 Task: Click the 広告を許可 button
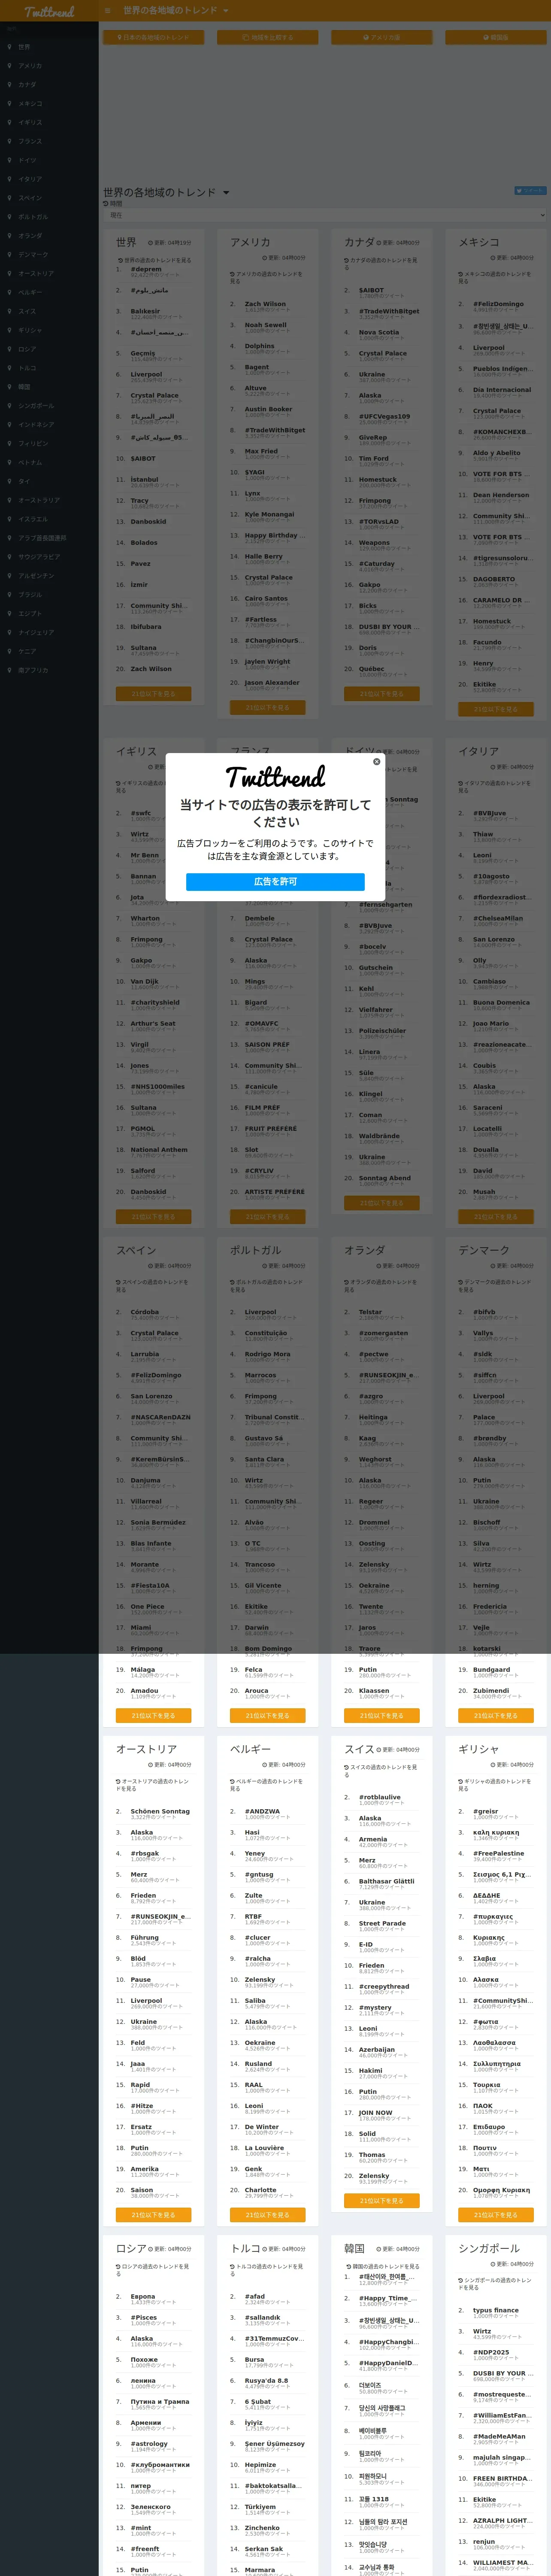(x=275, y=882)
